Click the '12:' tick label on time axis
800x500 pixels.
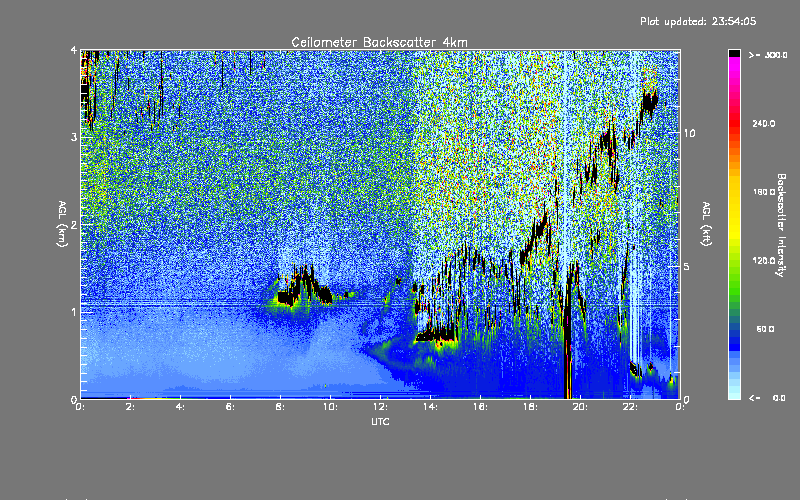pyautogui.click(x=380, y=407)
